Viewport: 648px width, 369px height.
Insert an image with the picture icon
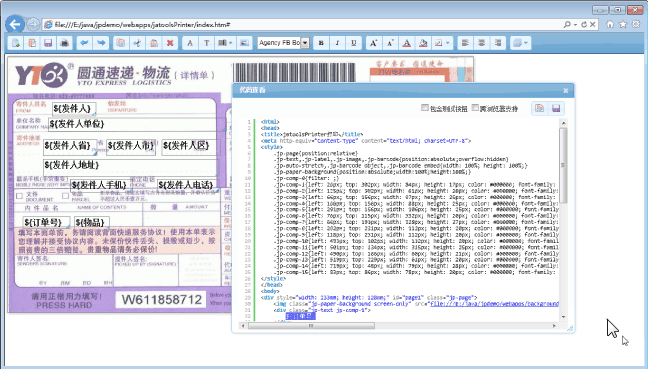pos(244,43)
